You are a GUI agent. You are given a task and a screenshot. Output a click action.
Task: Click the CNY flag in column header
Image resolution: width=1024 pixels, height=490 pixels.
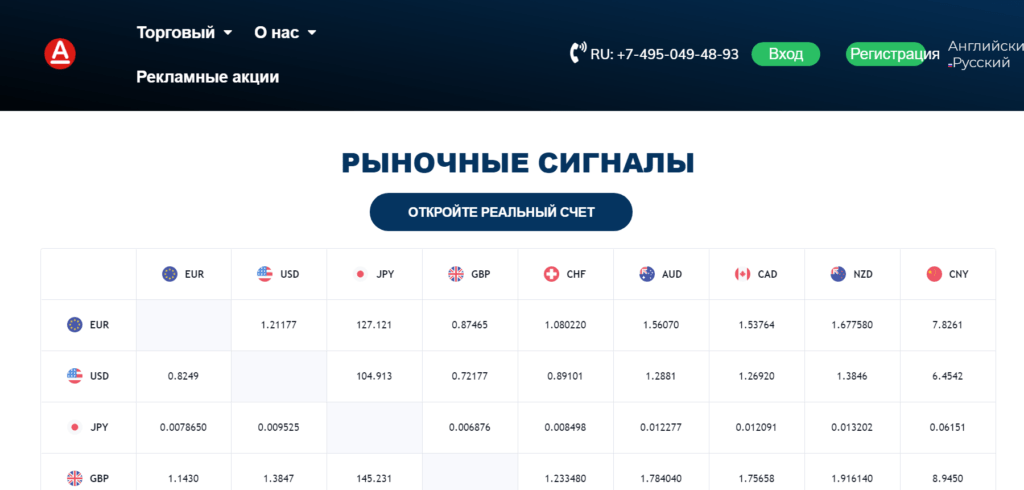[x=934, y=274]
